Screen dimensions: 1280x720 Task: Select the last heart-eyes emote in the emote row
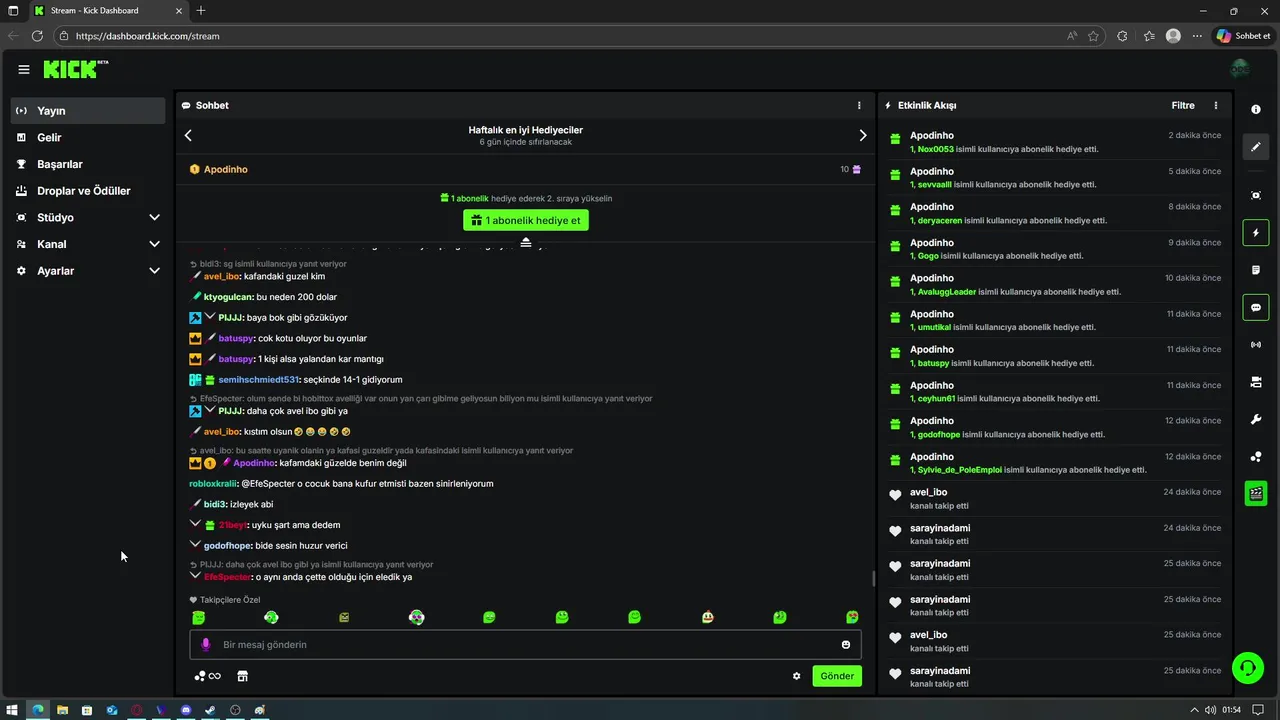click(852, 618)
